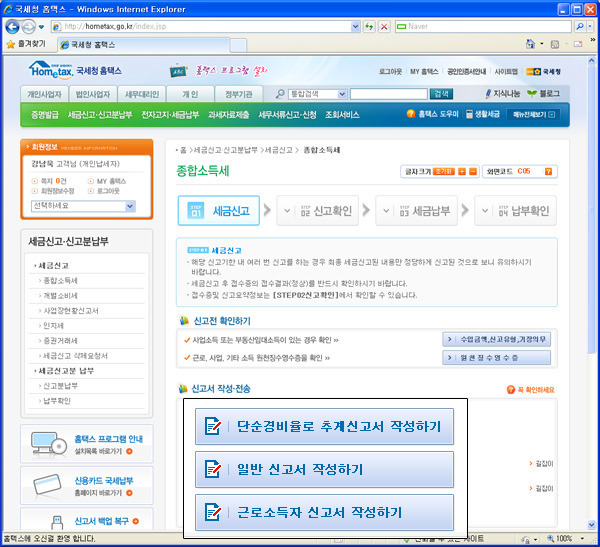Click 국세청 logo link at top right
600x547 pixels.
click(543, 72)
